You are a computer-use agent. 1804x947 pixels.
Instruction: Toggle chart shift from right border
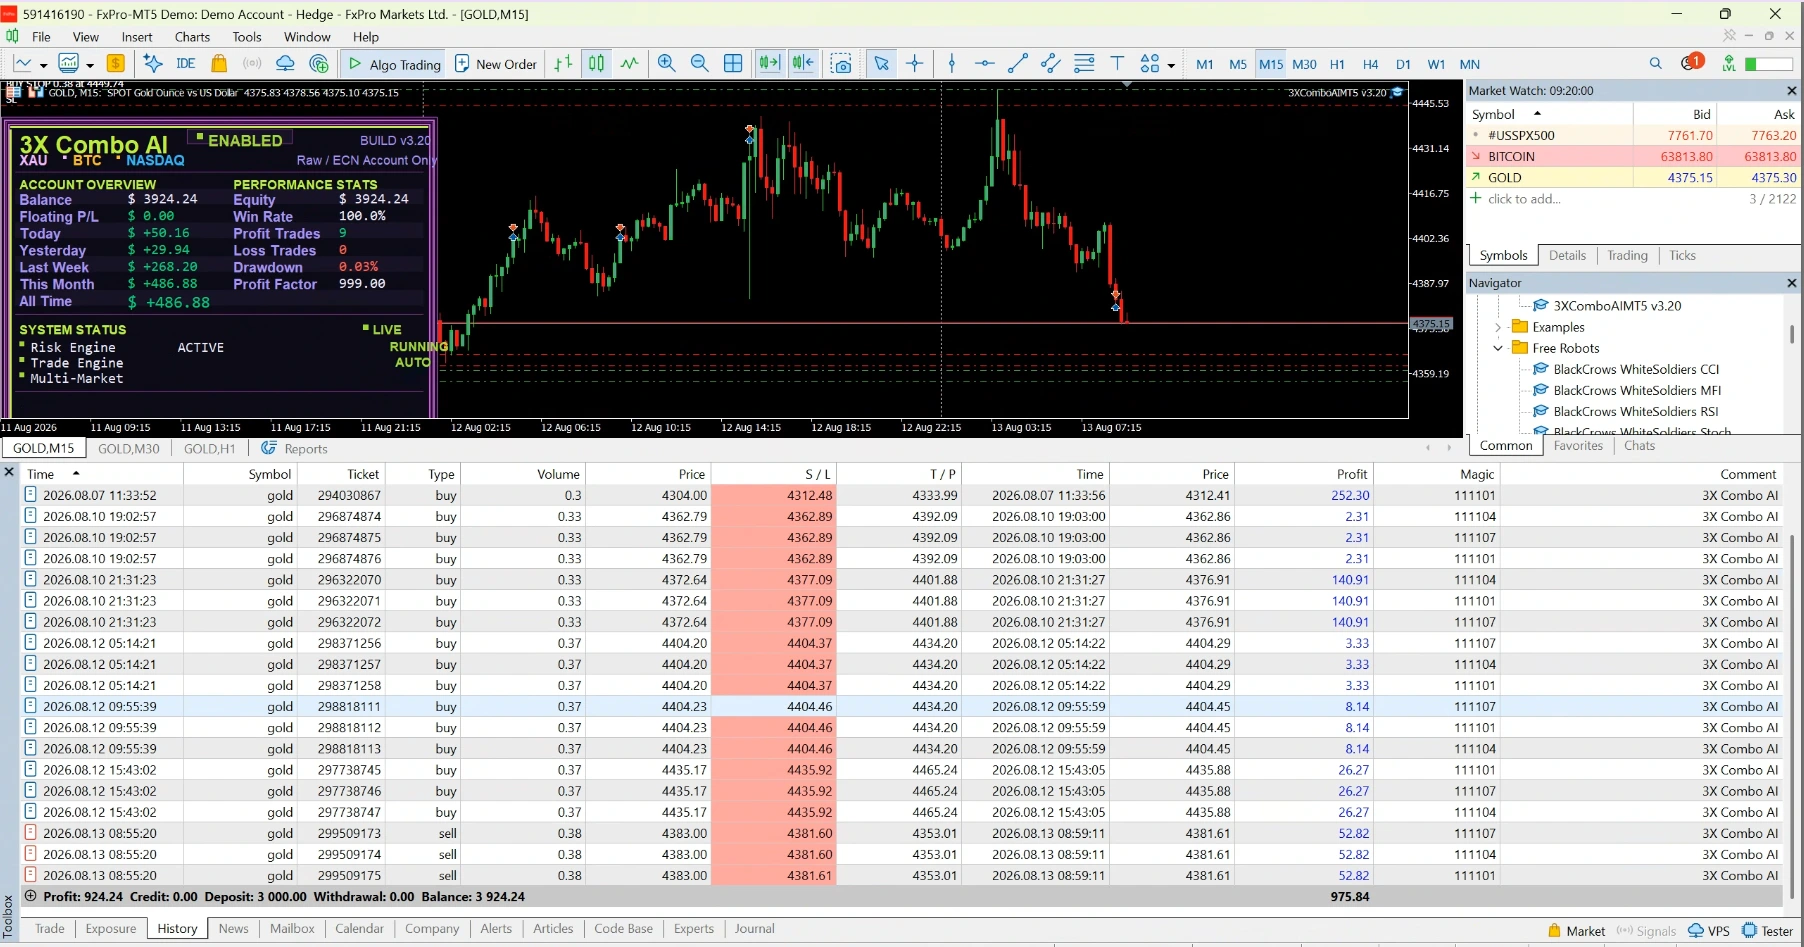click(x=803, y=64)
